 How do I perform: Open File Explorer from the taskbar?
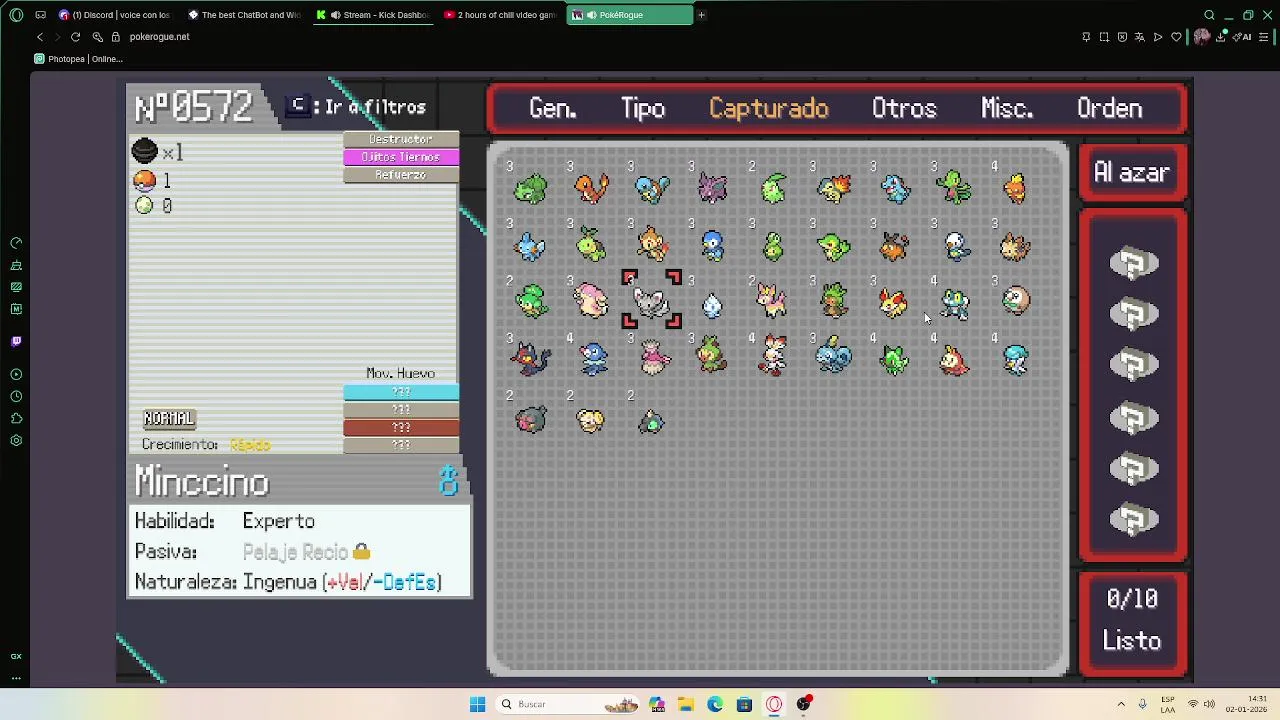point(686,704)
